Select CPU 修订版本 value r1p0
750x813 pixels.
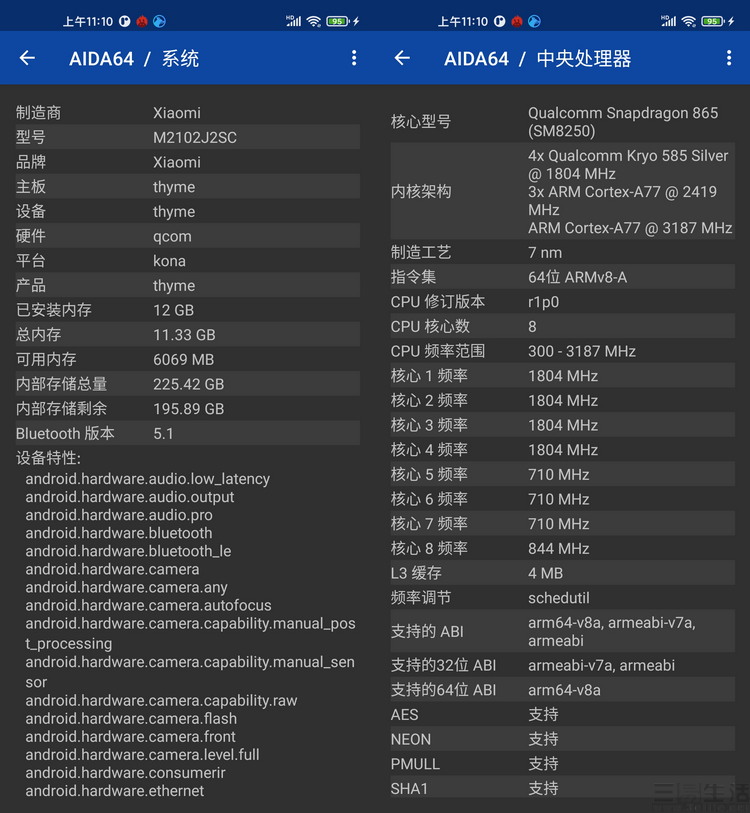544,302
